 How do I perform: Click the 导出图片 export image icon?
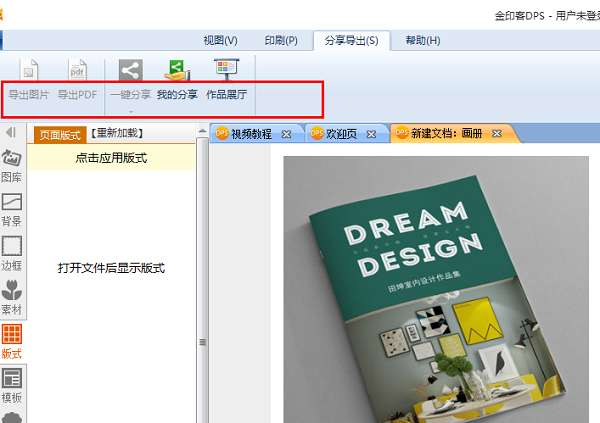(x=29, y=69)
